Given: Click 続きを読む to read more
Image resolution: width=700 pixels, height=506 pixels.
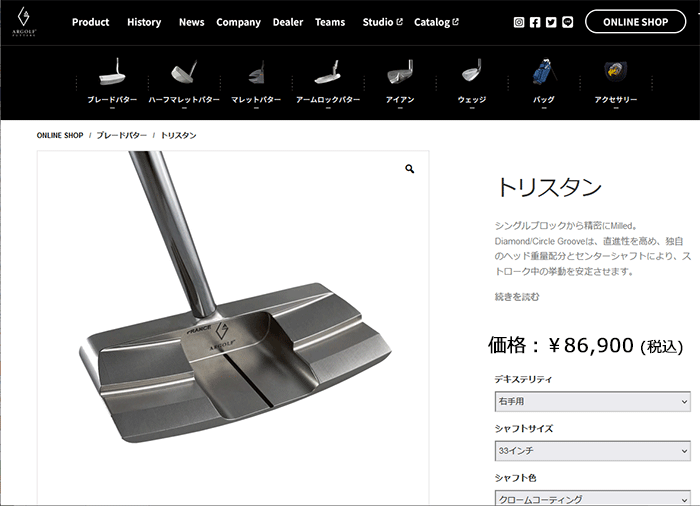Looking at the screenshot, I should (517, 297).
